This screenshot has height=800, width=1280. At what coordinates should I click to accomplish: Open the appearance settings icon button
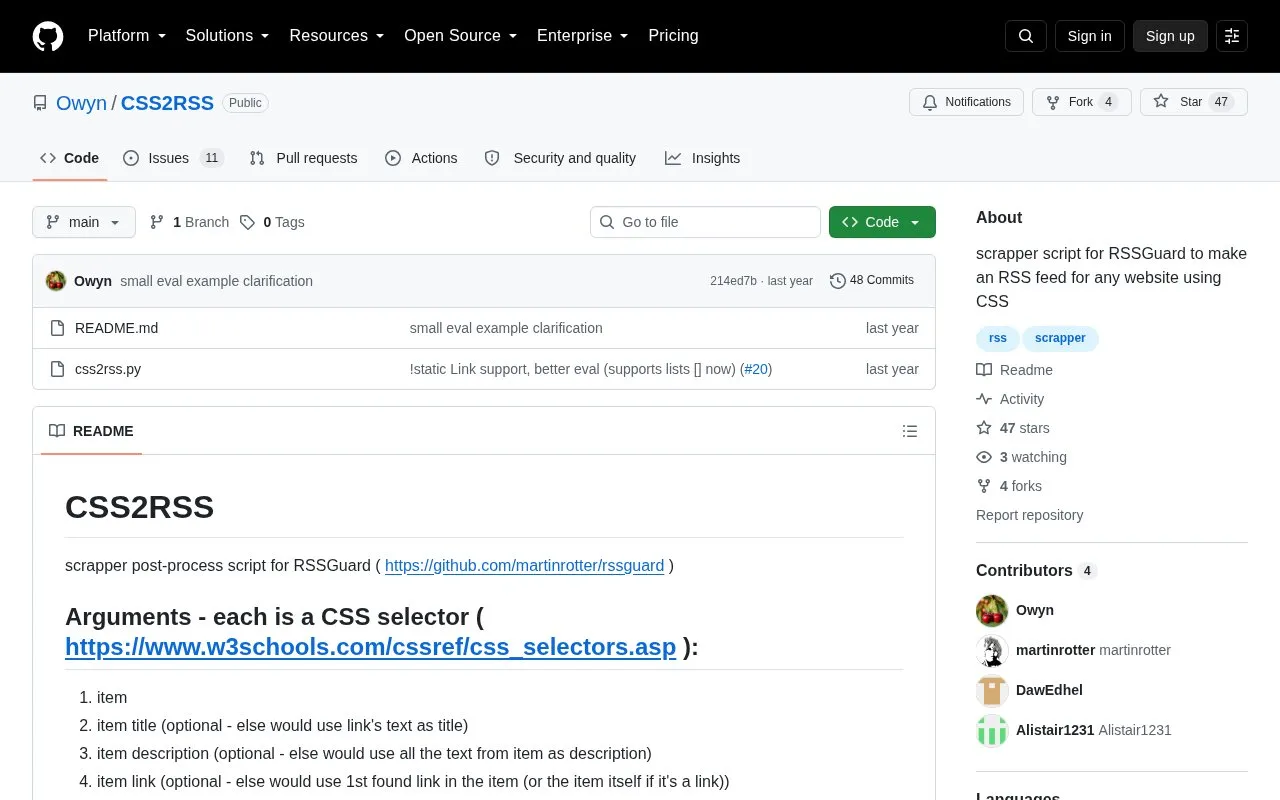point(1232,36)
